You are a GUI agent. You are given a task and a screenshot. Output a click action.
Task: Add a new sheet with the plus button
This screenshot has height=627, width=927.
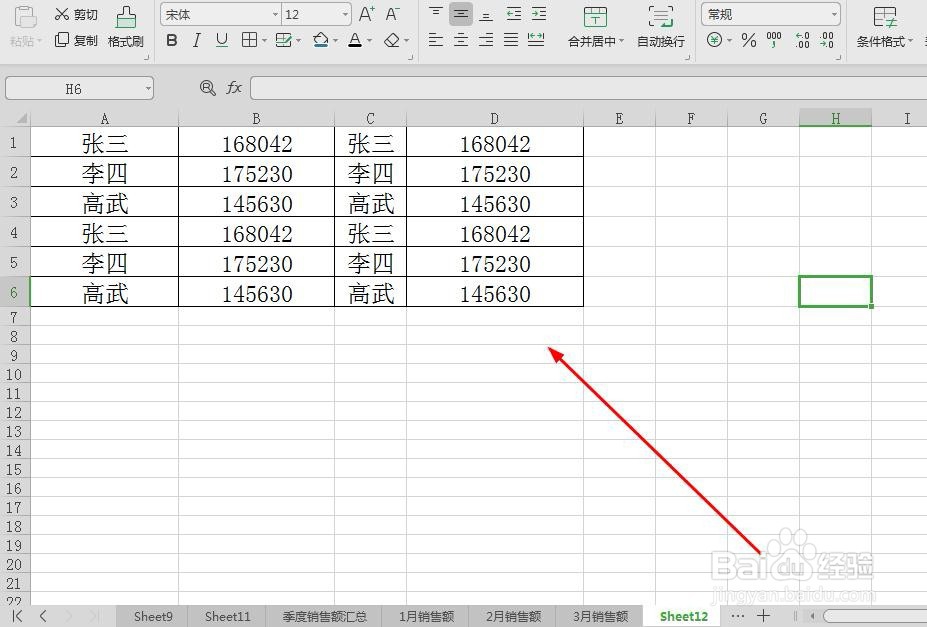point(763,616)
